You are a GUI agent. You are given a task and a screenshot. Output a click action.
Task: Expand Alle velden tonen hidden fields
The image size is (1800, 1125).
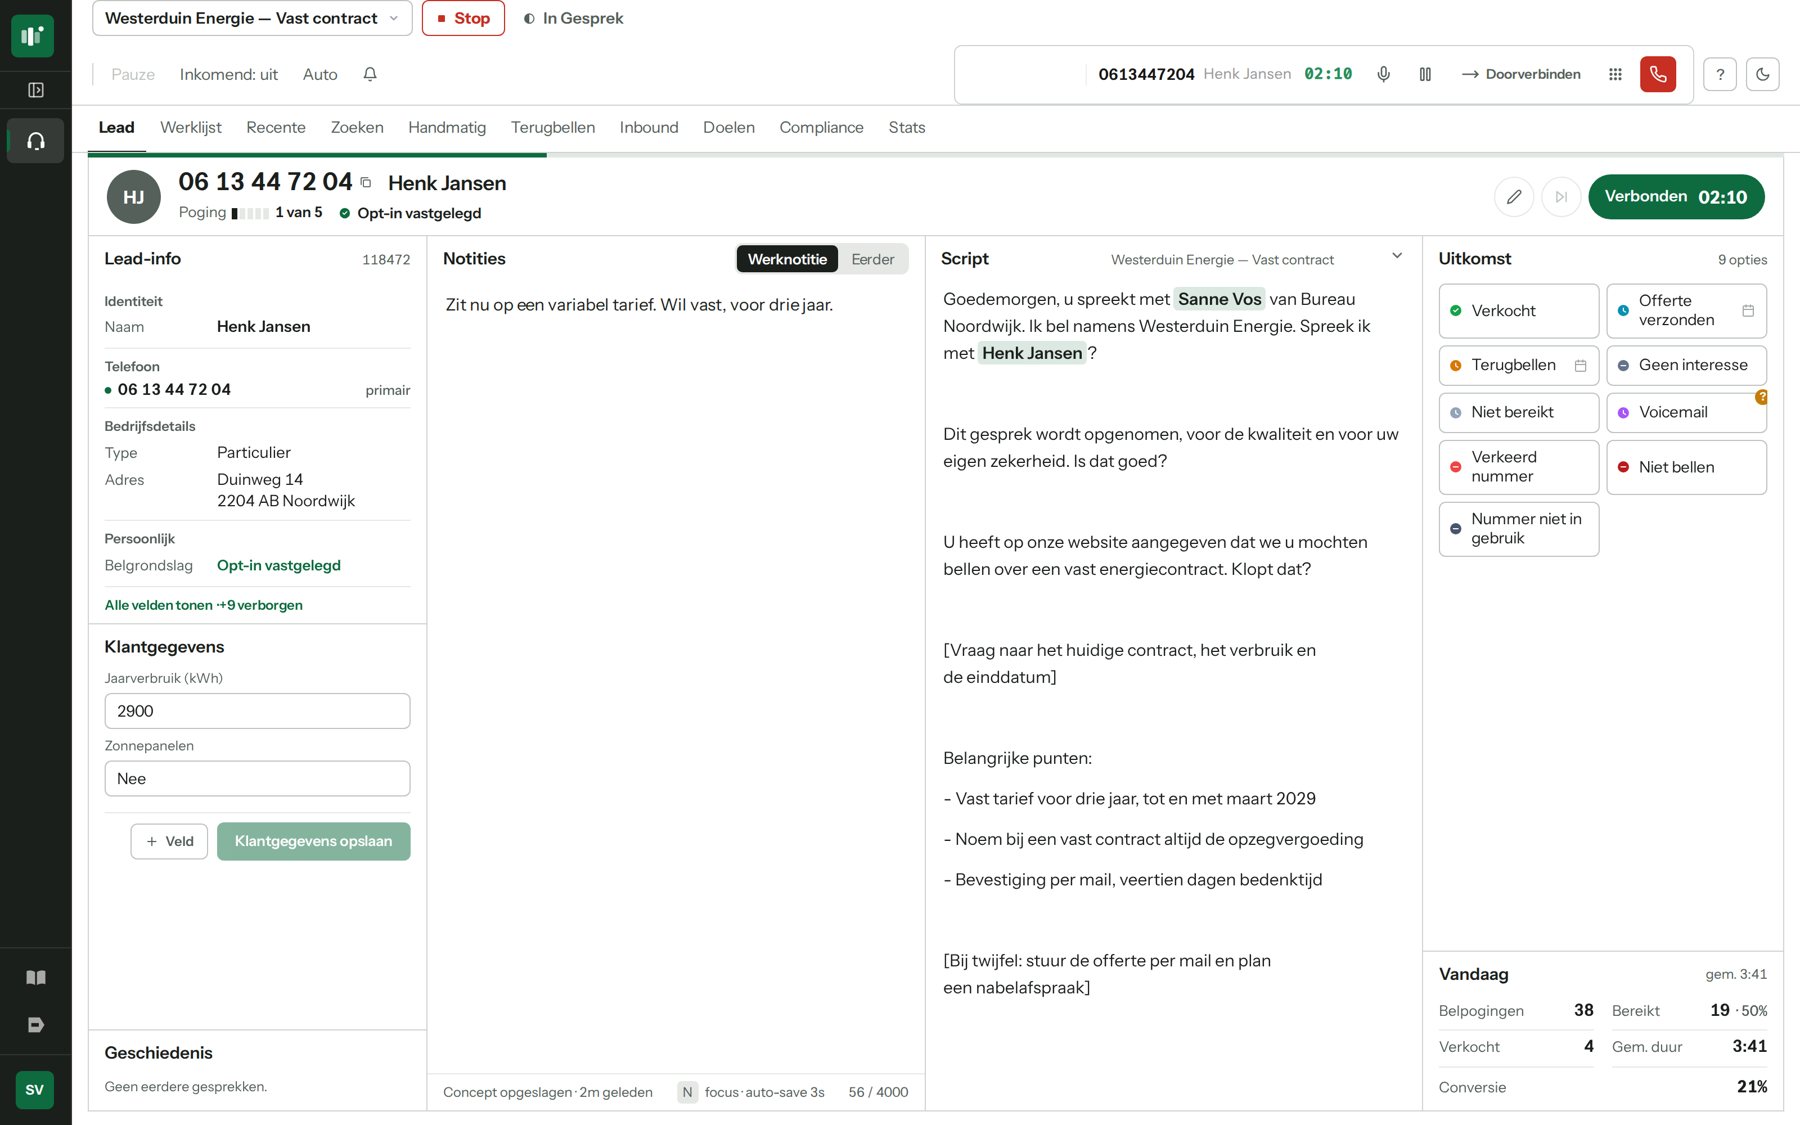pos(204,605)
